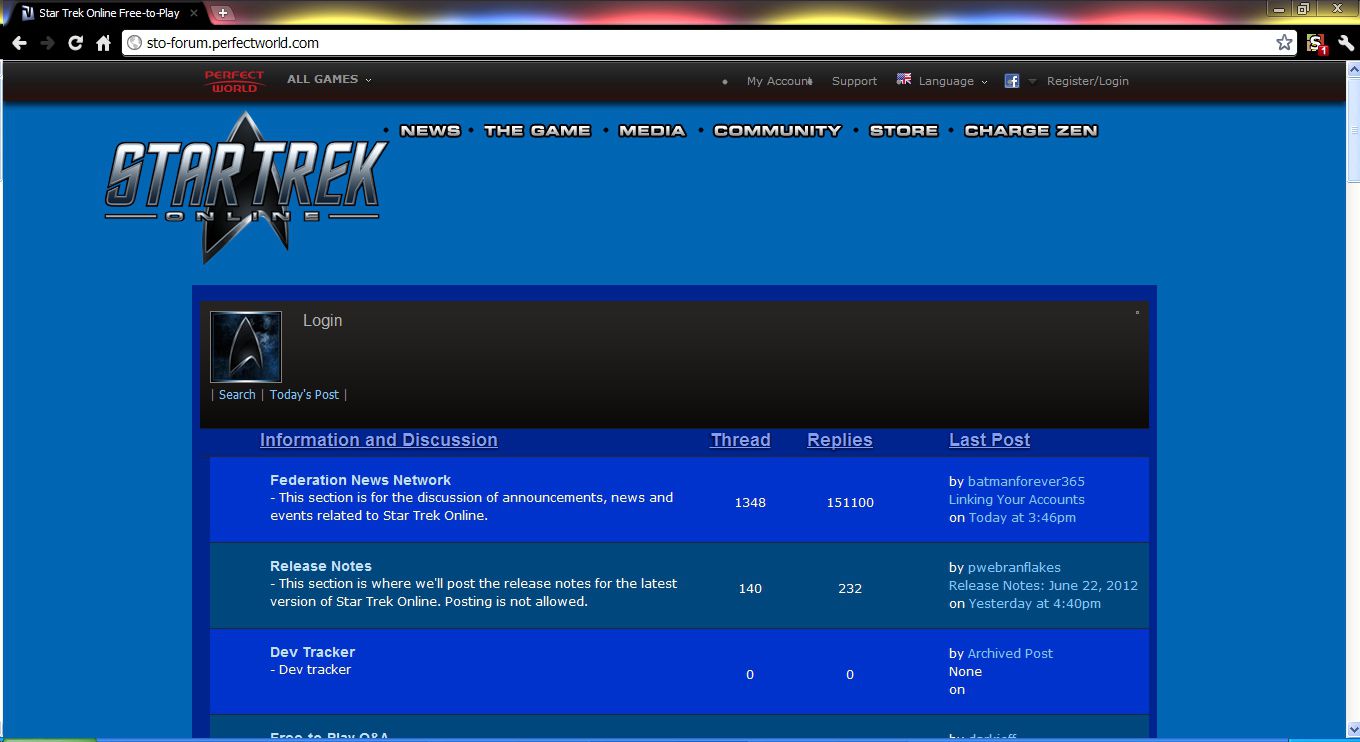Open the STORE menu
1360x742 pixels.
tap(904, 130)
